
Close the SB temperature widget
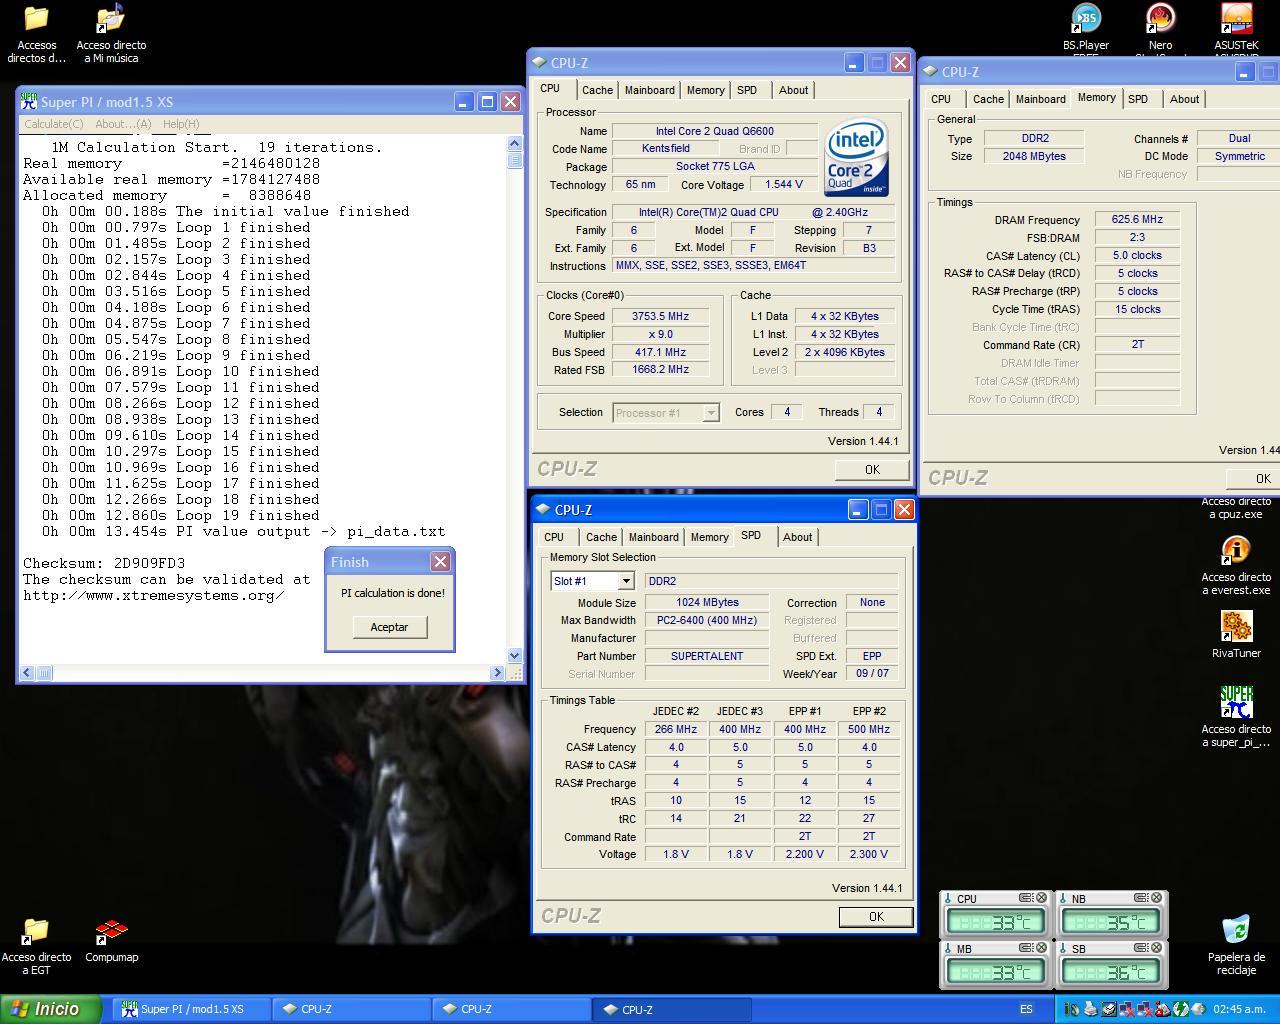1156,948
